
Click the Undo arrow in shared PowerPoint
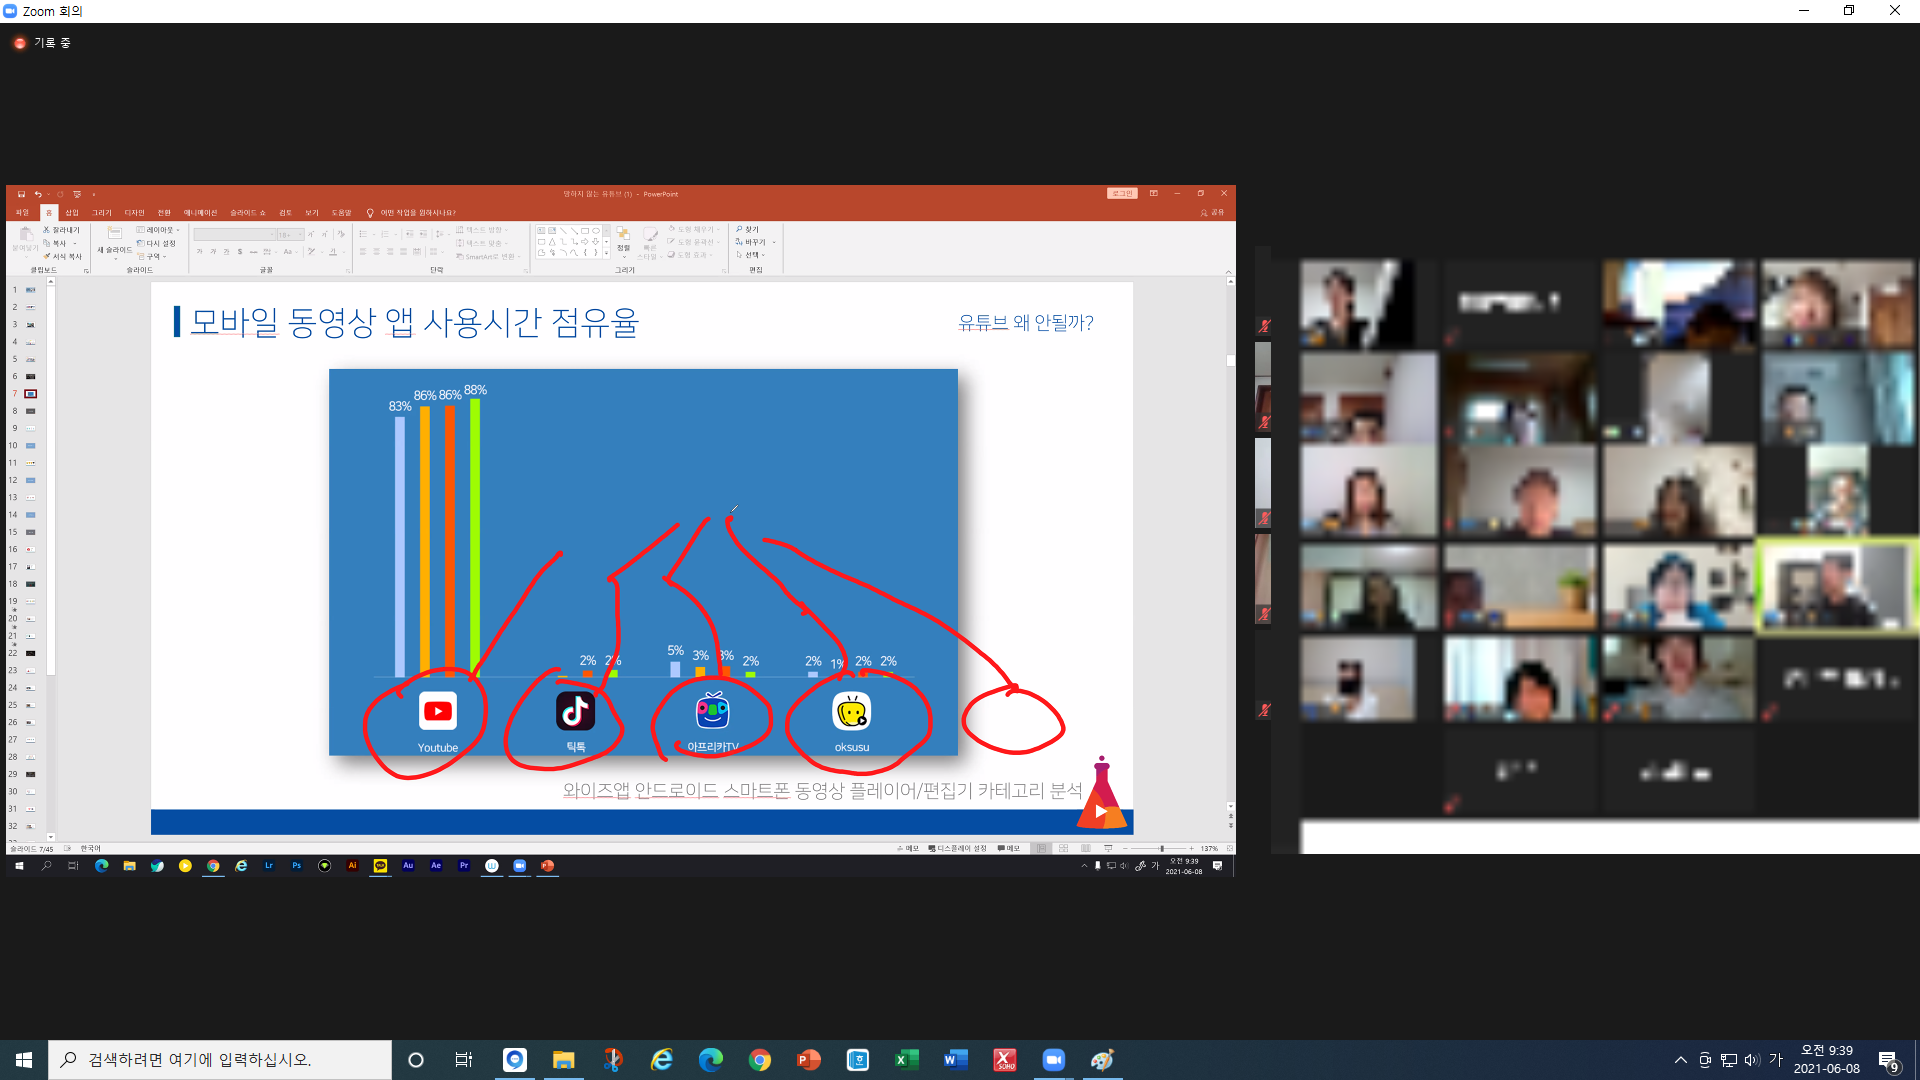(38, 194)
